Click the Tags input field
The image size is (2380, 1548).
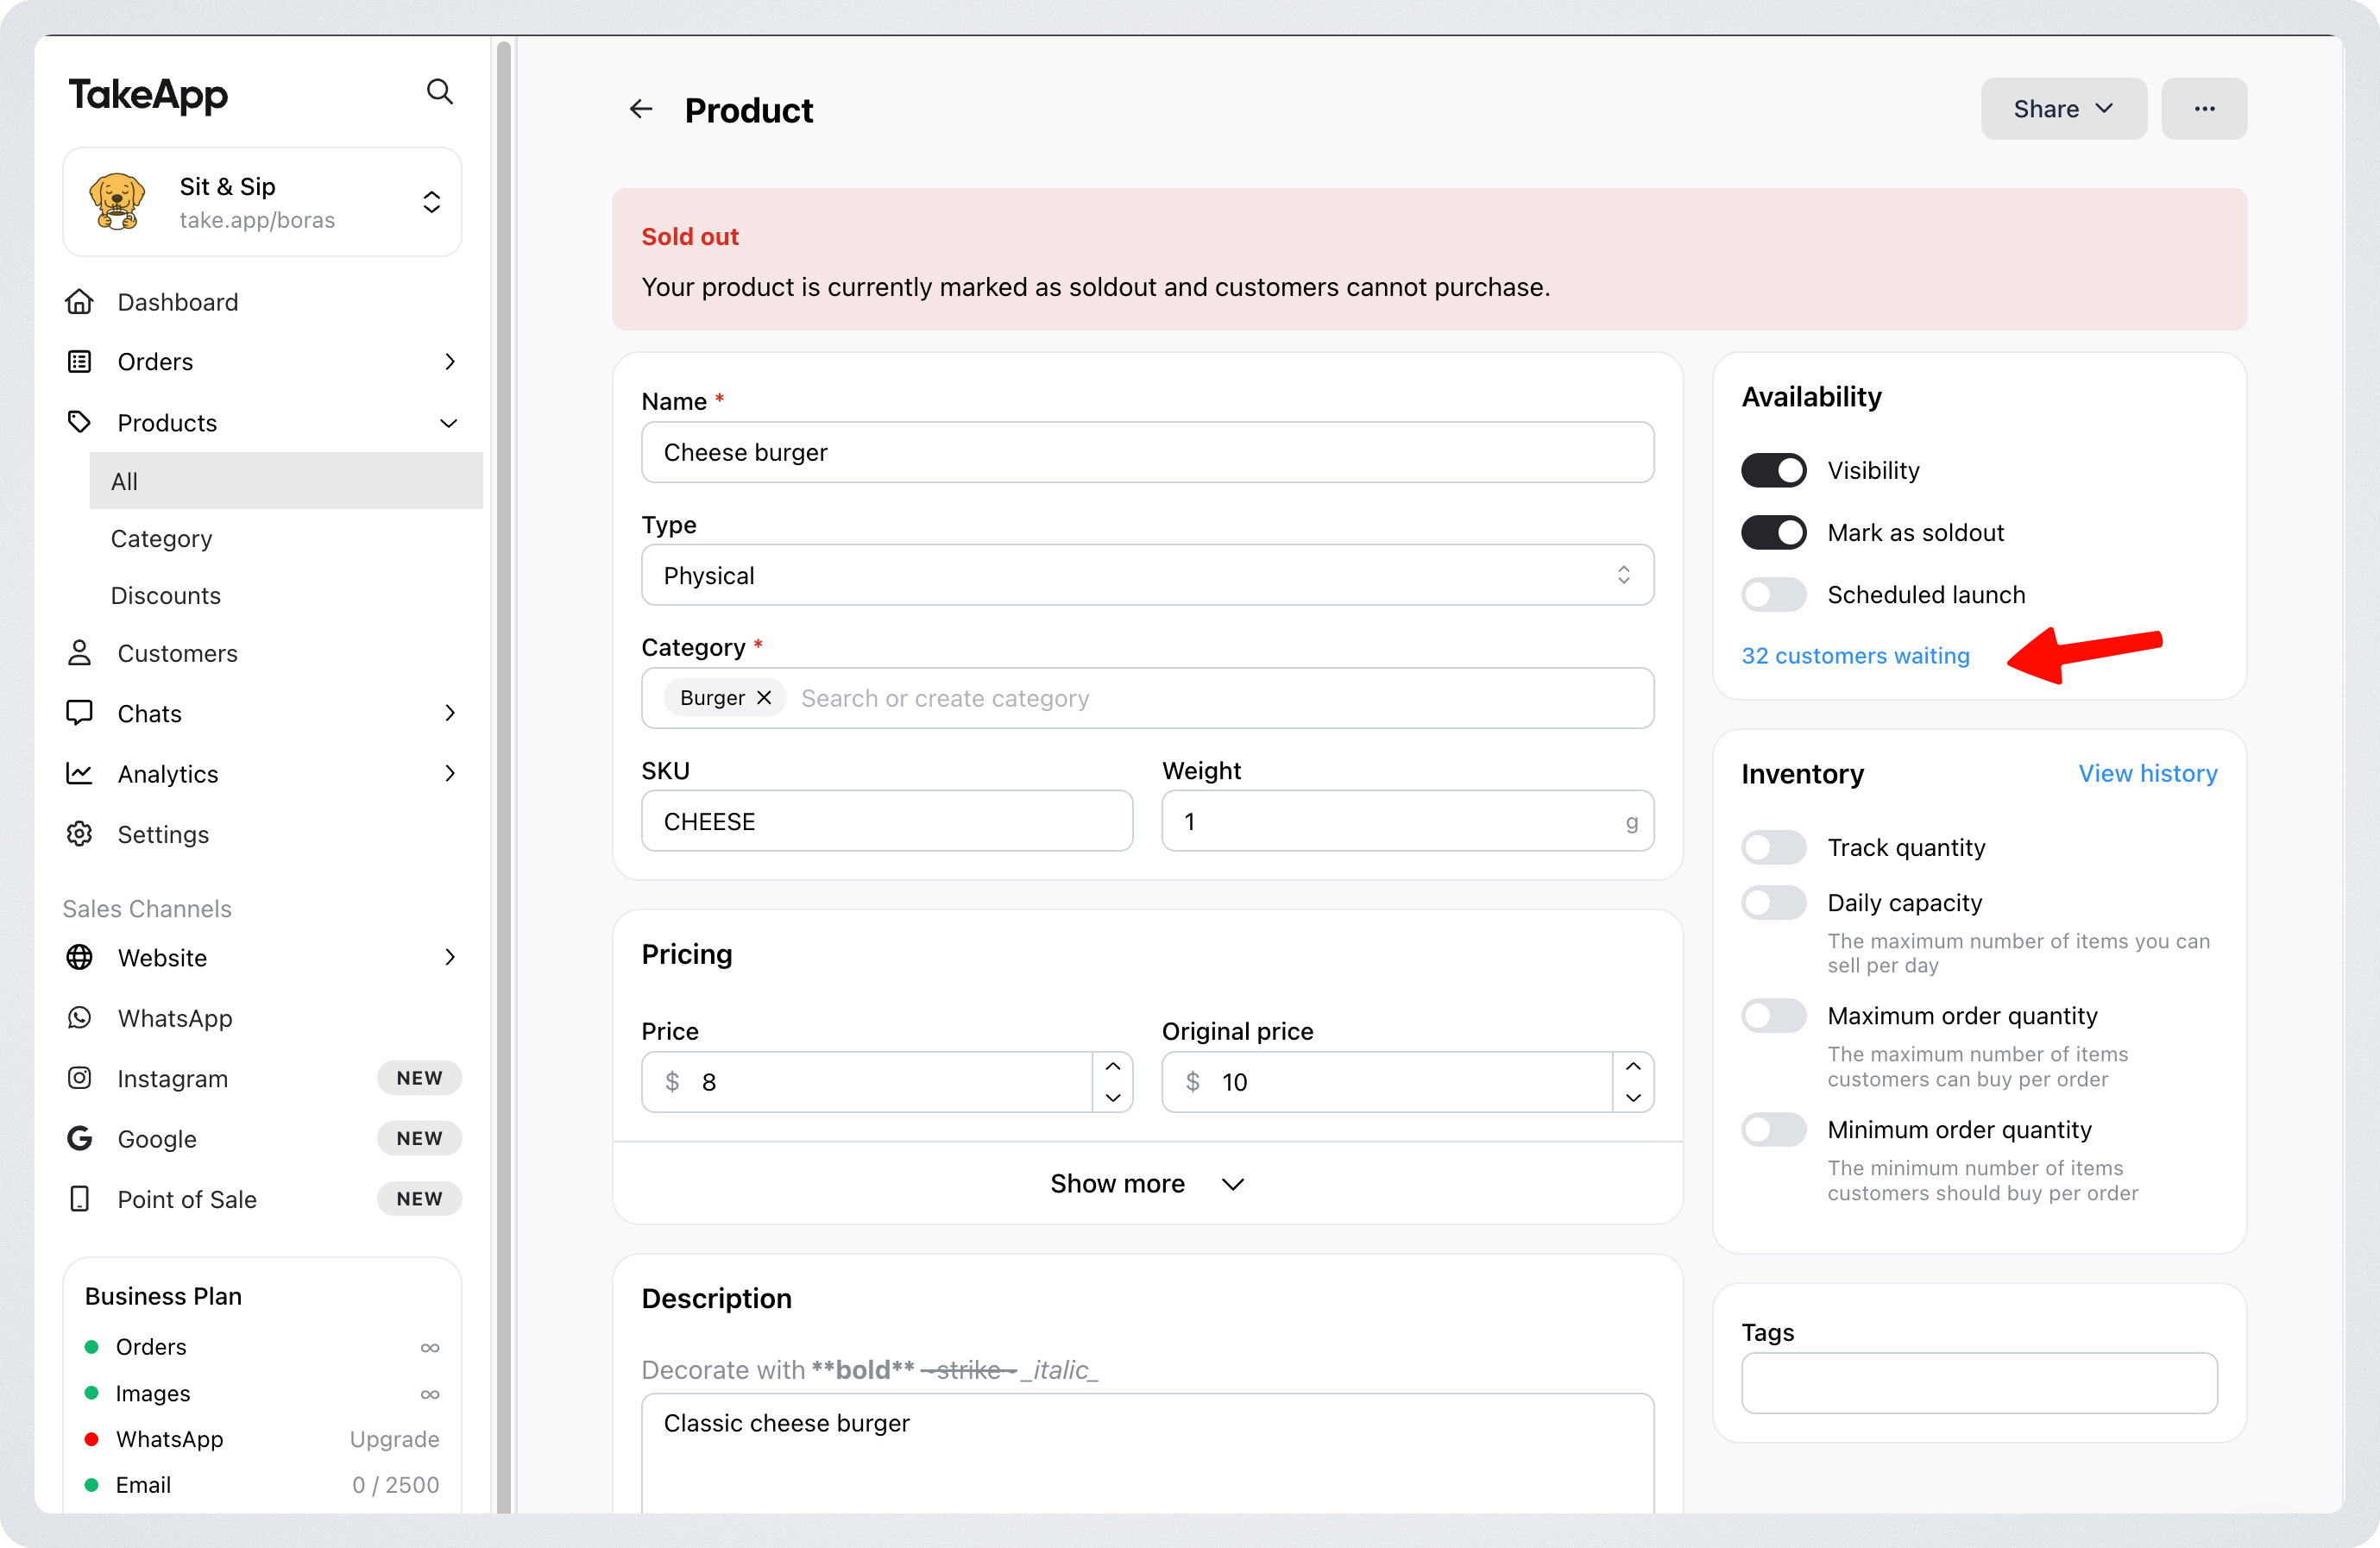click(x=1978, y=1384)
